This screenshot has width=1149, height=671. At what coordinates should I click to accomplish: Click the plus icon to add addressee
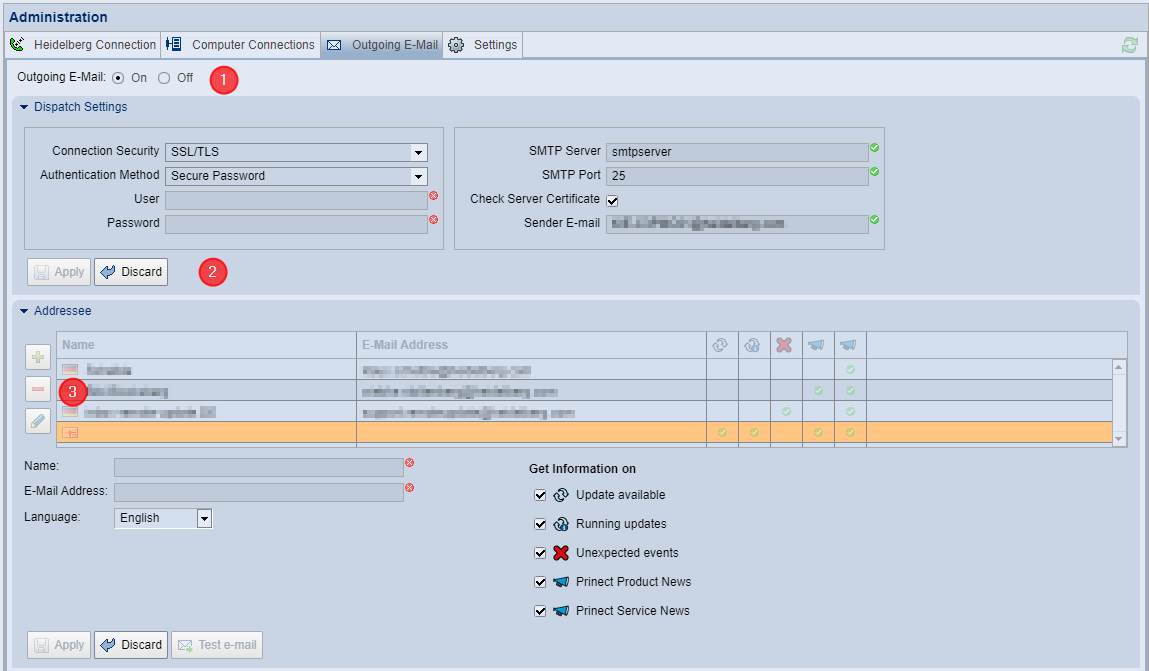[x=38, y=357]
